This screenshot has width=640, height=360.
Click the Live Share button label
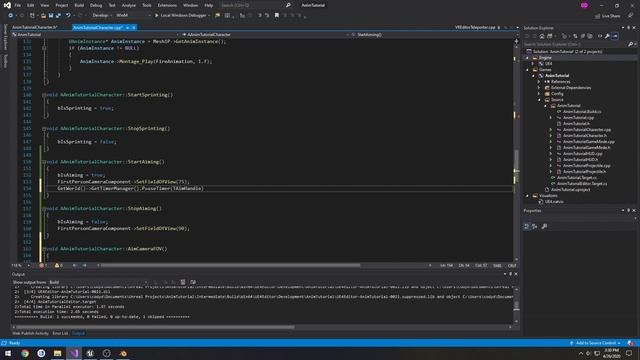coord(611,16)
